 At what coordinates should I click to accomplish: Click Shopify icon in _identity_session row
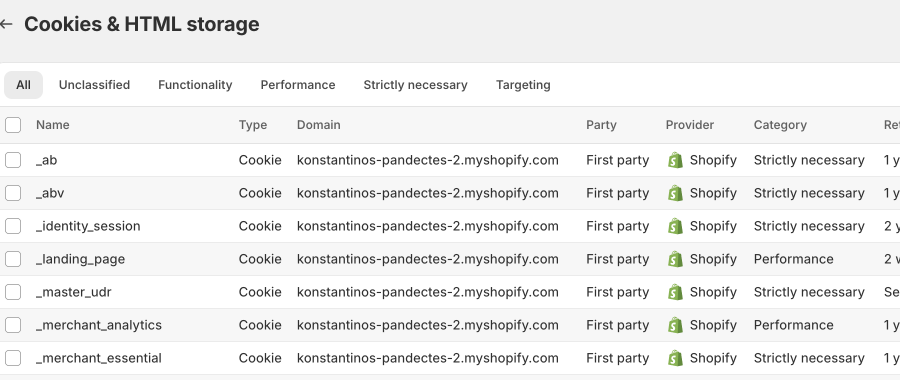[676, 226]
